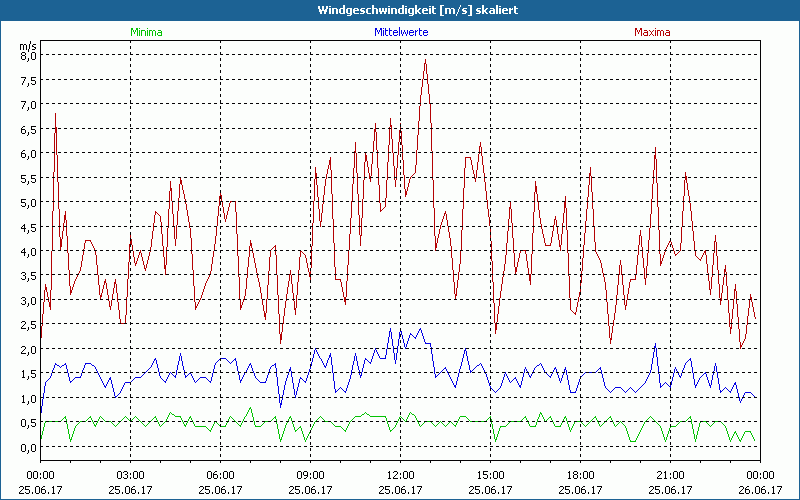Select the 06:00 time axis label
The width and height of the screenshot is (800, 500).
(221, 475)
